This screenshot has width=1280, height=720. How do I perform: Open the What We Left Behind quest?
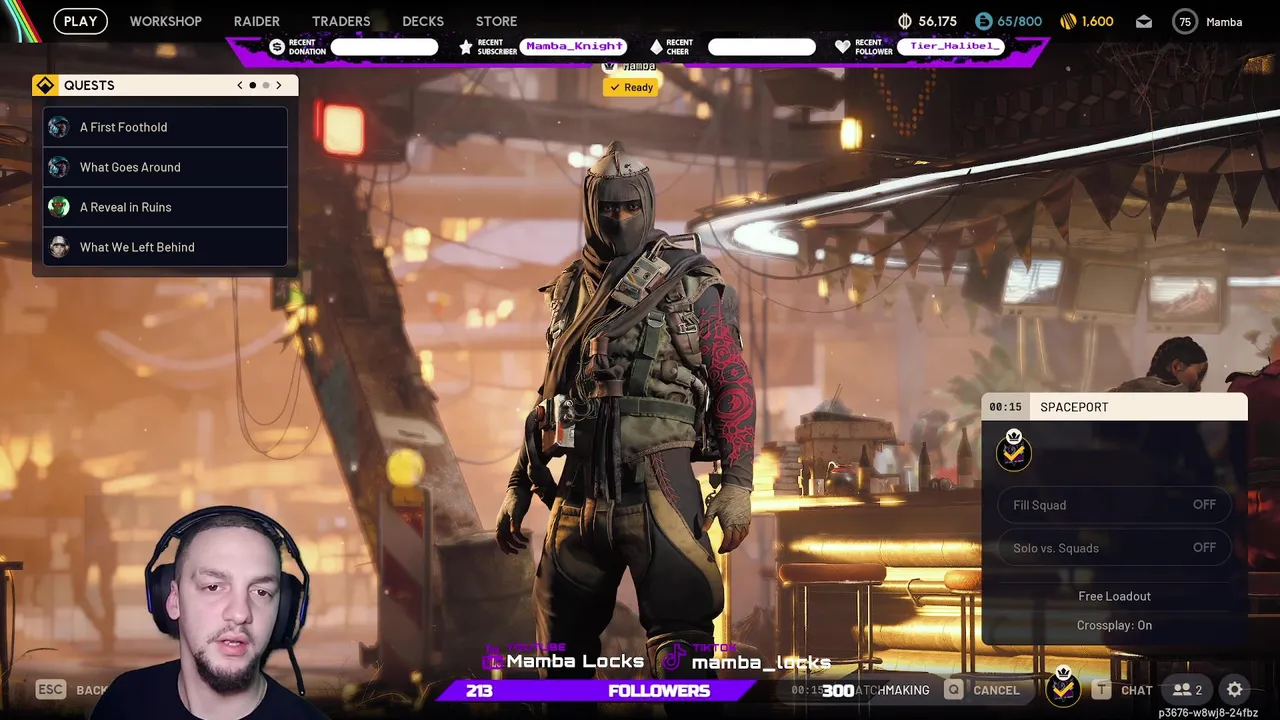165,247
